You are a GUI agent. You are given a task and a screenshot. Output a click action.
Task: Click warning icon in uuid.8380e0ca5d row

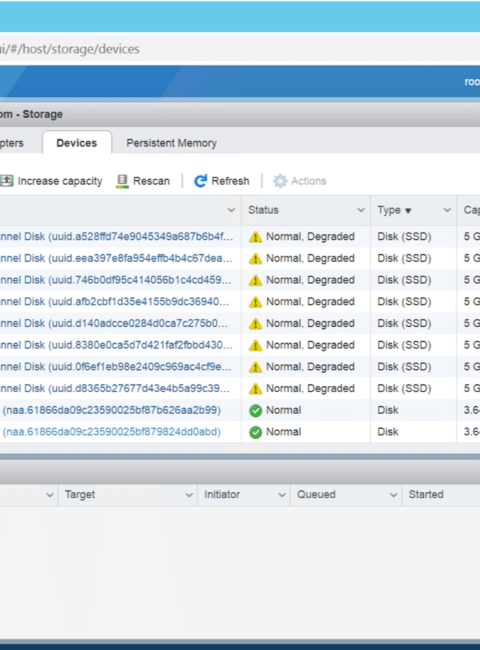pos(255,345)
